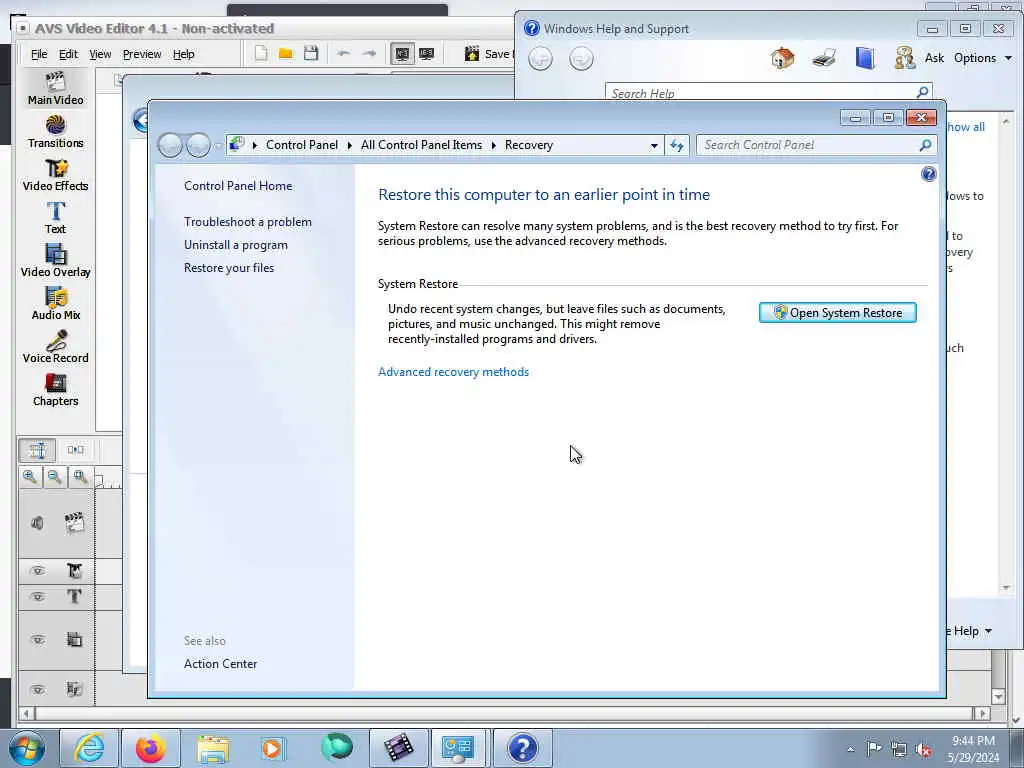This screenshot has width=1024, height=768.
Task: Toggle storyboard view mode button in AVS
Action: click(x=75, y=450)
